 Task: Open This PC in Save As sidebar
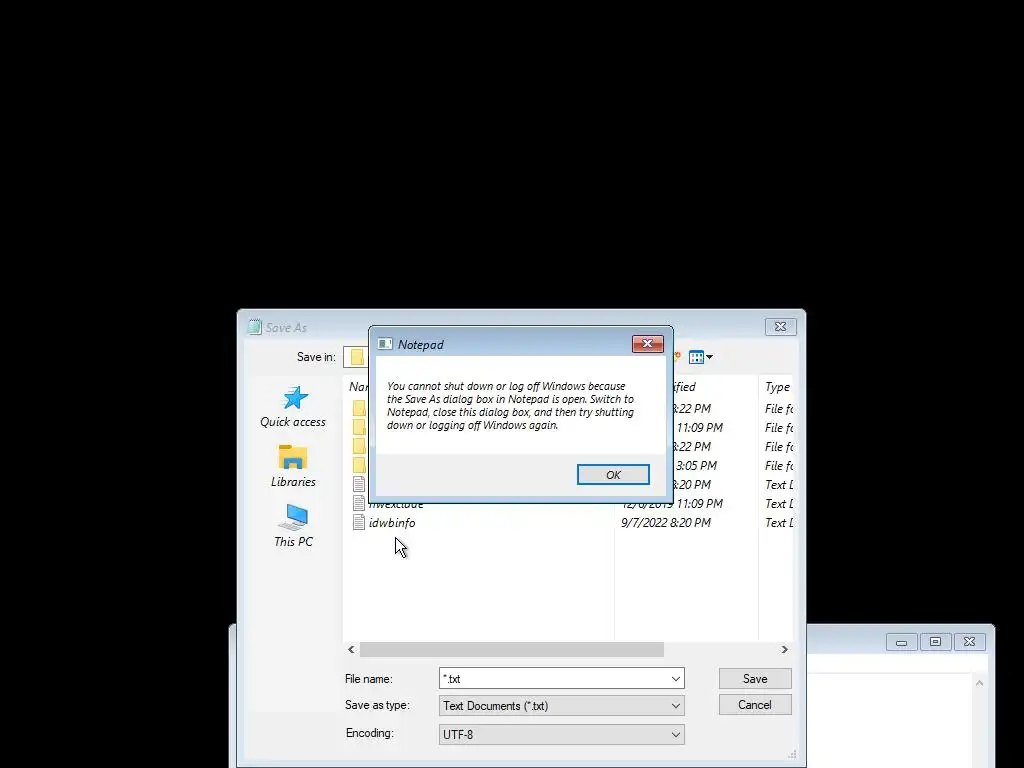[293, 526]
